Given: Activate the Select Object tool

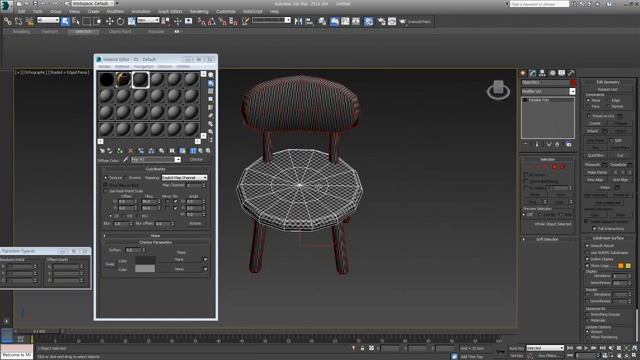Looking at the screenshot, I should pyautogui.click(x=65, y=21).
